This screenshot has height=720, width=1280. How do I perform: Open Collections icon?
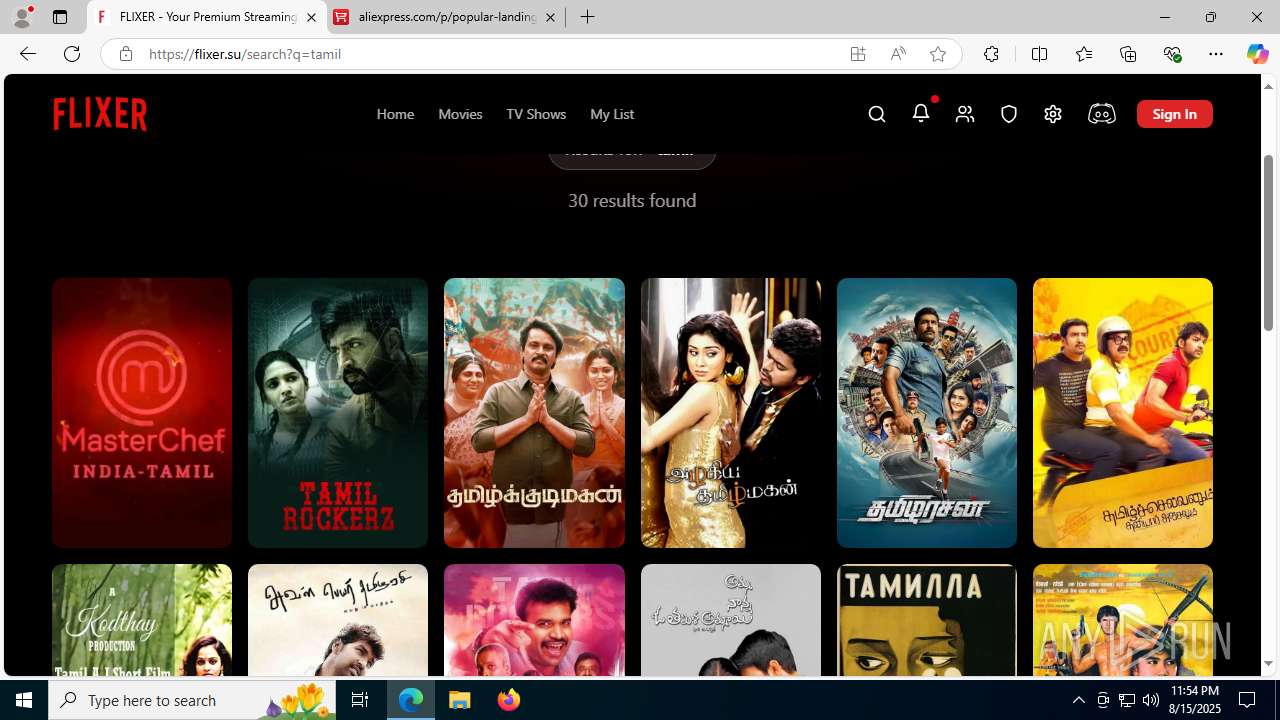point(1128,54)
